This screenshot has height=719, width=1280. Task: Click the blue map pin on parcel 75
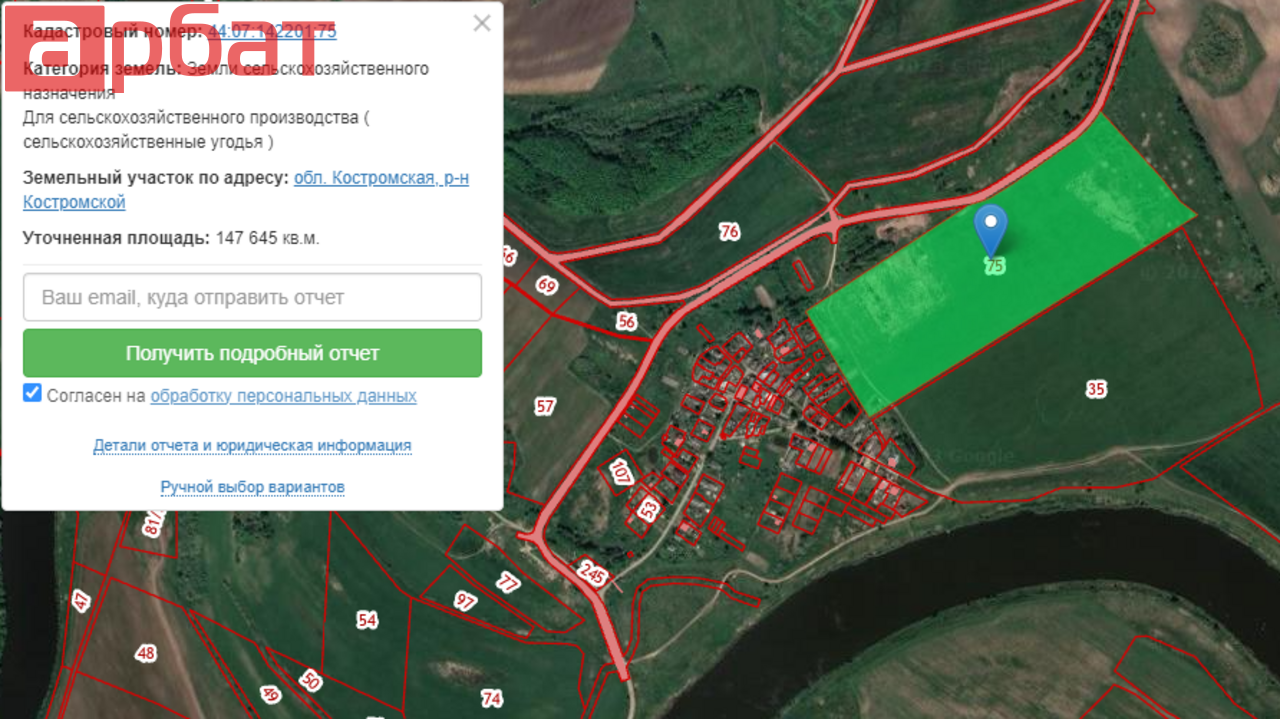tap(990, 230)
